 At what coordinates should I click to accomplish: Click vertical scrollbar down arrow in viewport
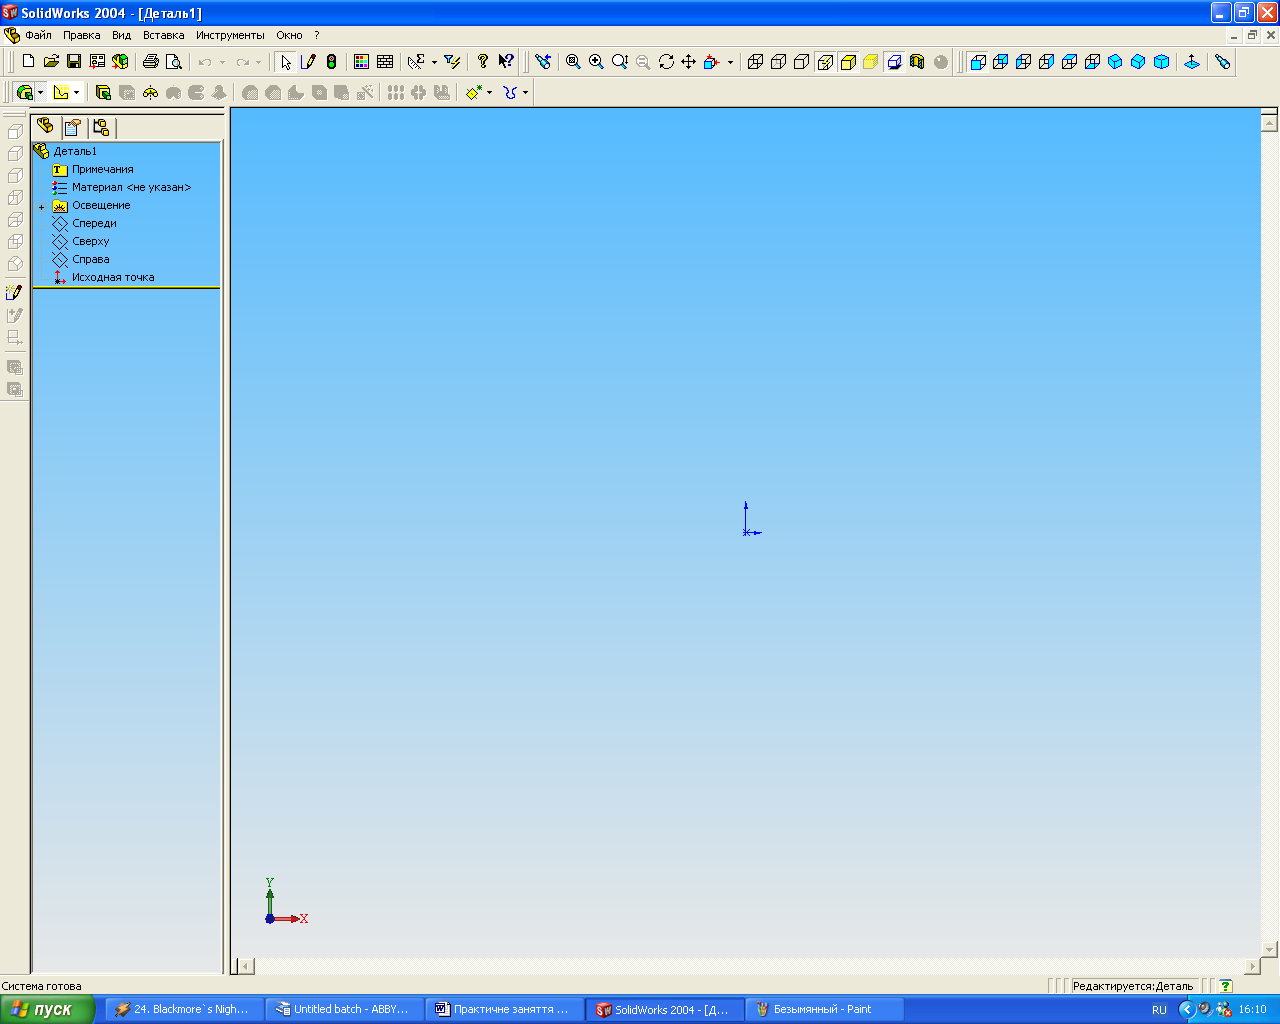[x=1270, y=949]
